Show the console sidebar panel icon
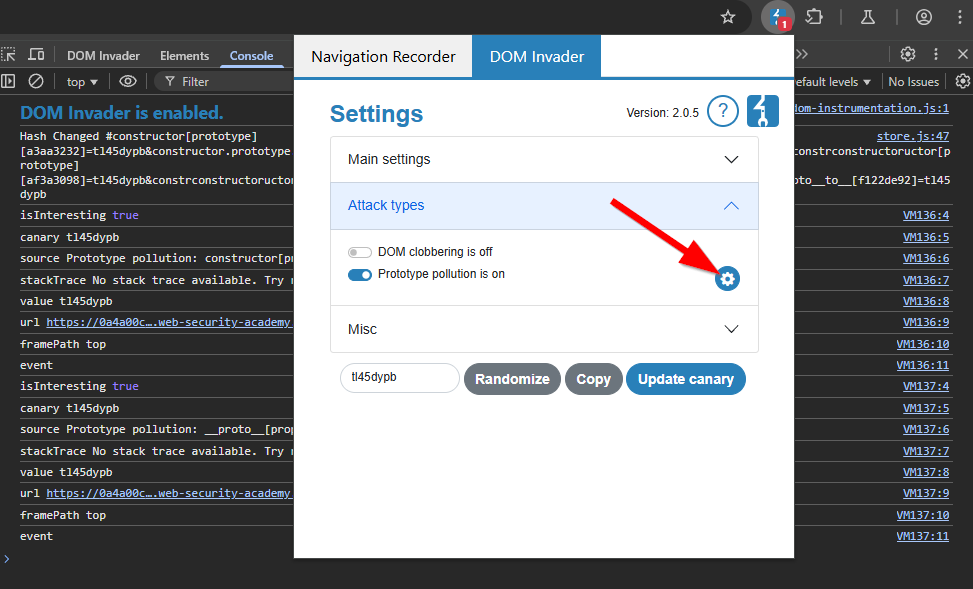Image resolution: width=973 pixels, height=589 pixels. click(x=8, y=81)
